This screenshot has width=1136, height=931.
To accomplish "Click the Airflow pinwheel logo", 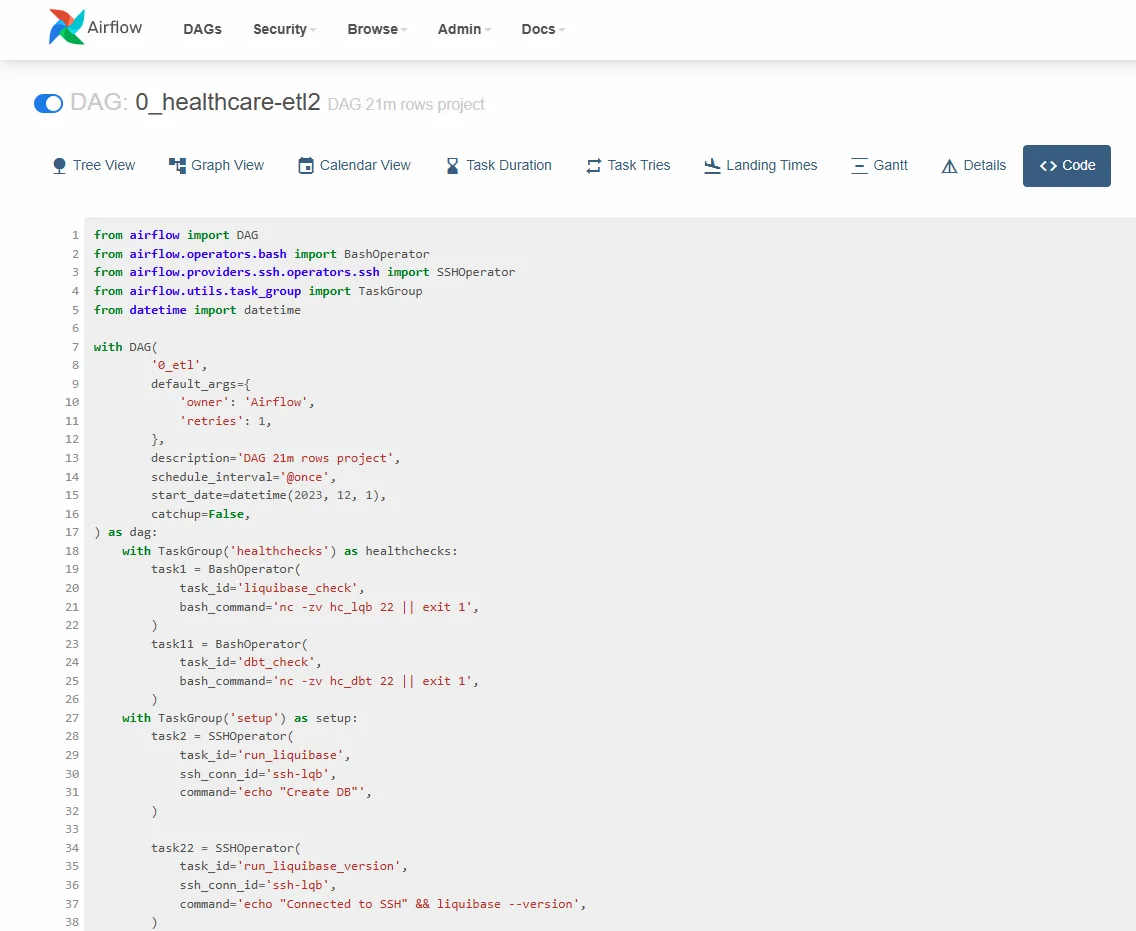I will pyautogui.click(x=67, y=27).
